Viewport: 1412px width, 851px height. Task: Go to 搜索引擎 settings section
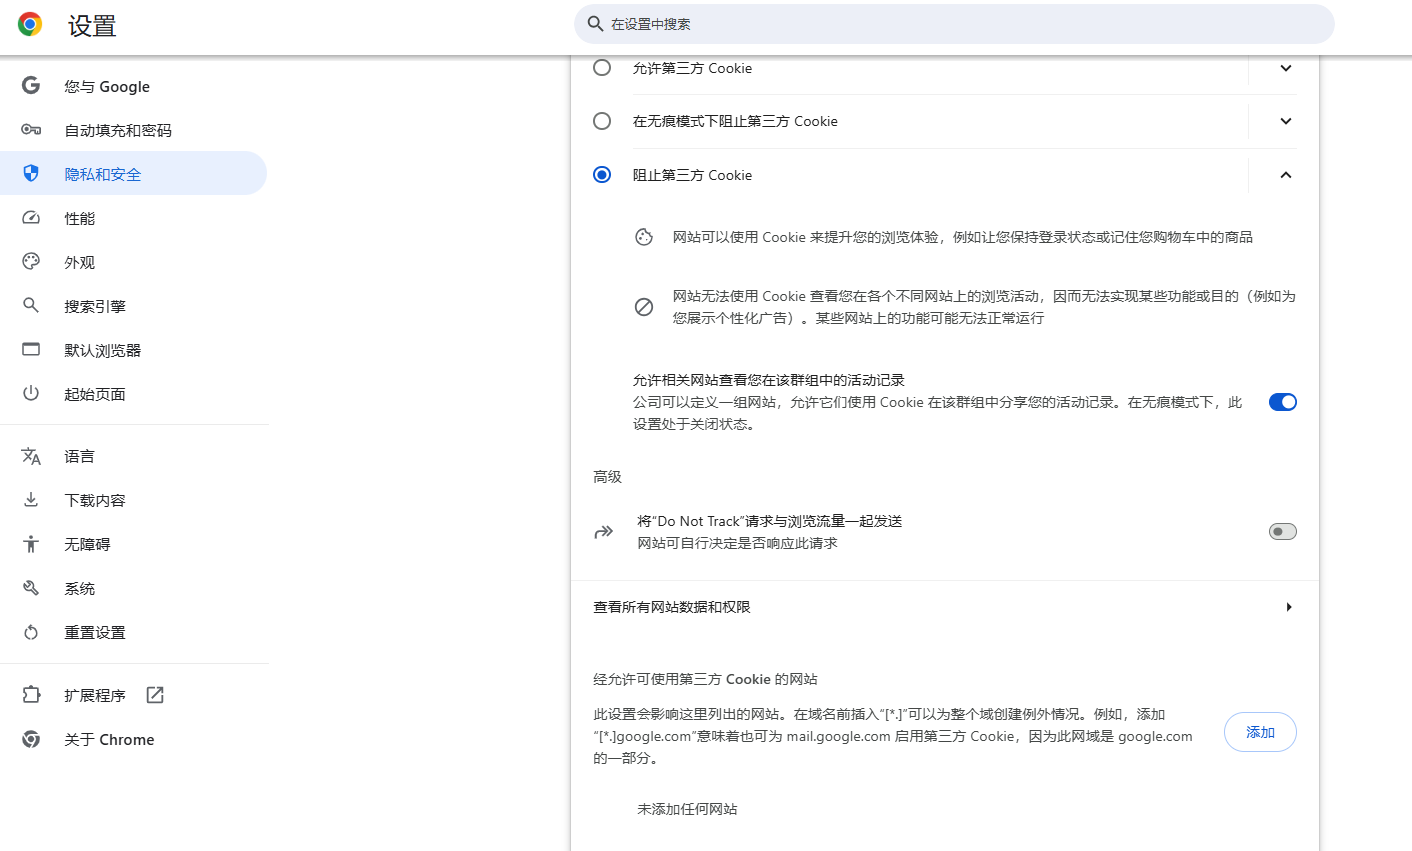(134, 306)
